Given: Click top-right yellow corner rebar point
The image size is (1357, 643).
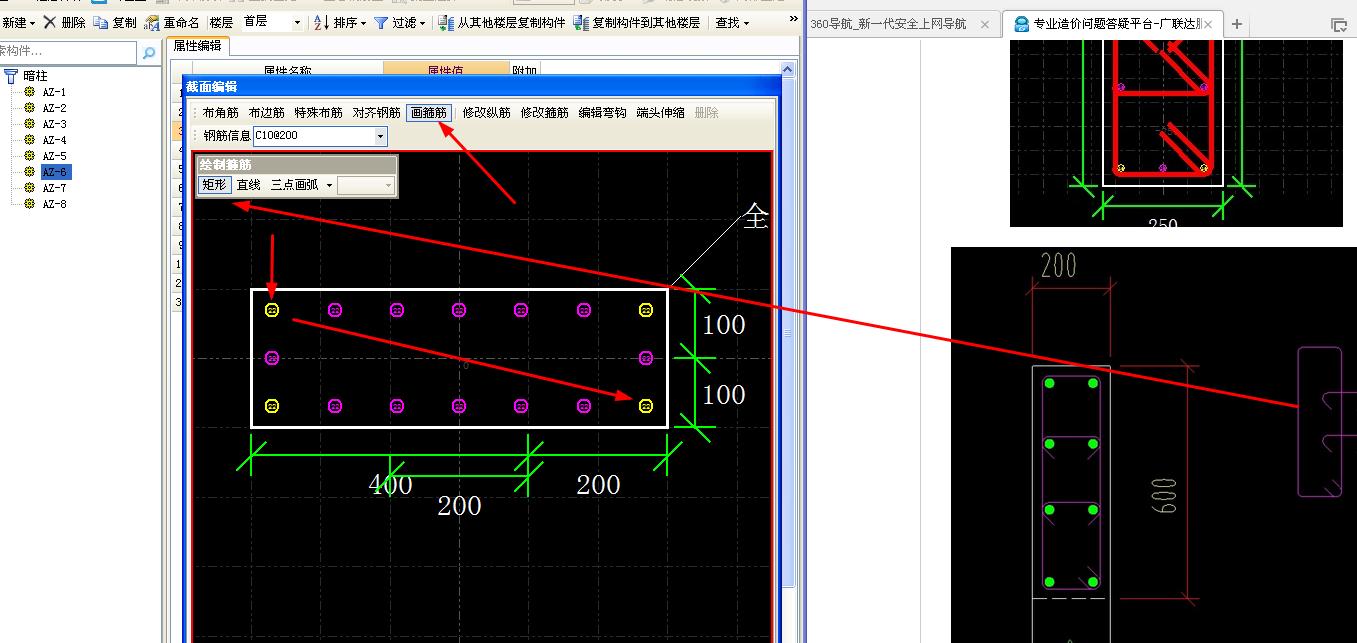Looking at the screenshot, I should [646, 311].
